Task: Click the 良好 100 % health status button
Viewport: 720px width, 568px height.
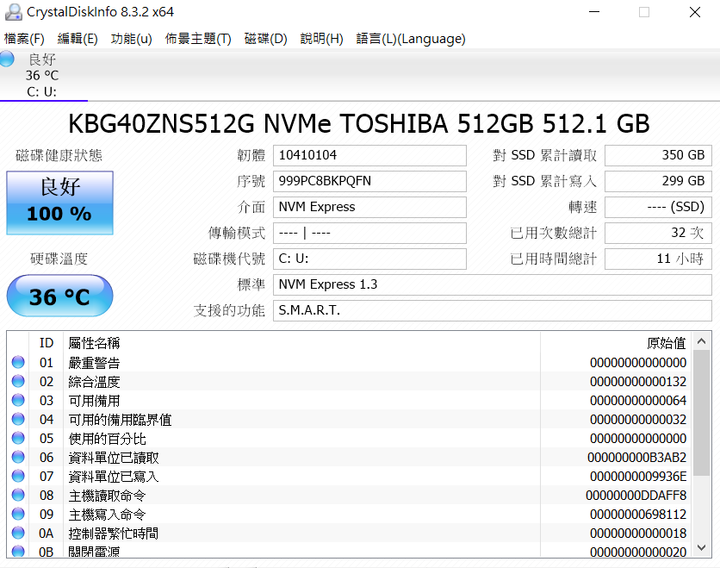Action: point(60,203)
